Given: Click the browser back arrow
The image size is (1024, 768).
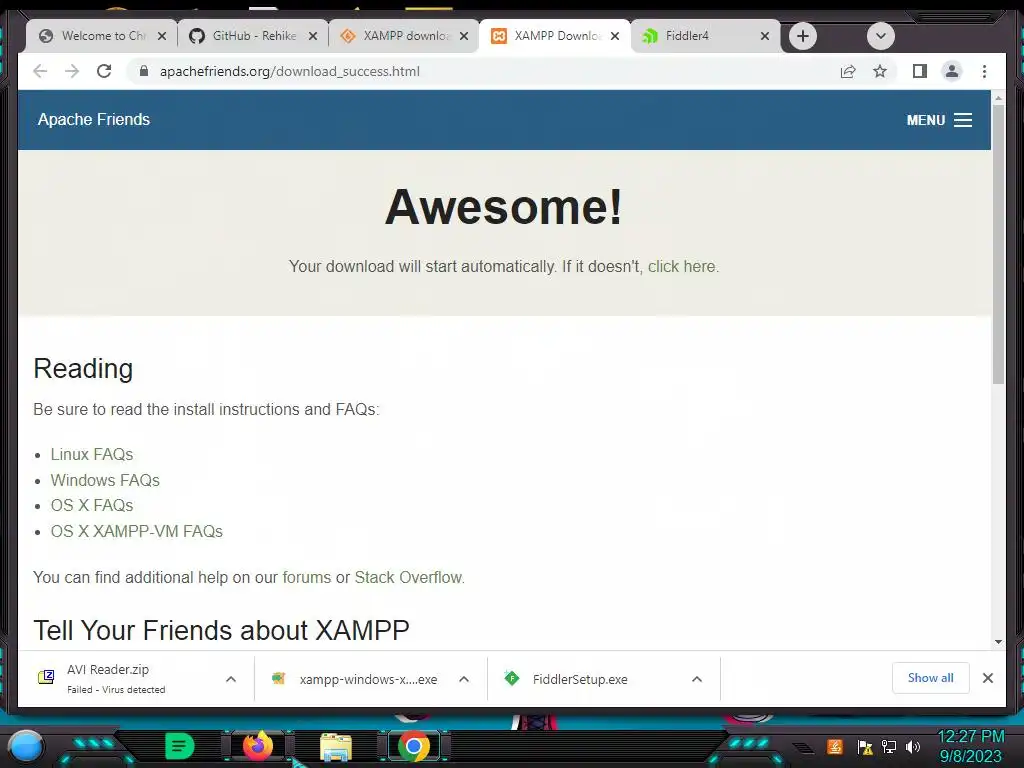Looking at the screenshot, I should click(x=40, y=71).
